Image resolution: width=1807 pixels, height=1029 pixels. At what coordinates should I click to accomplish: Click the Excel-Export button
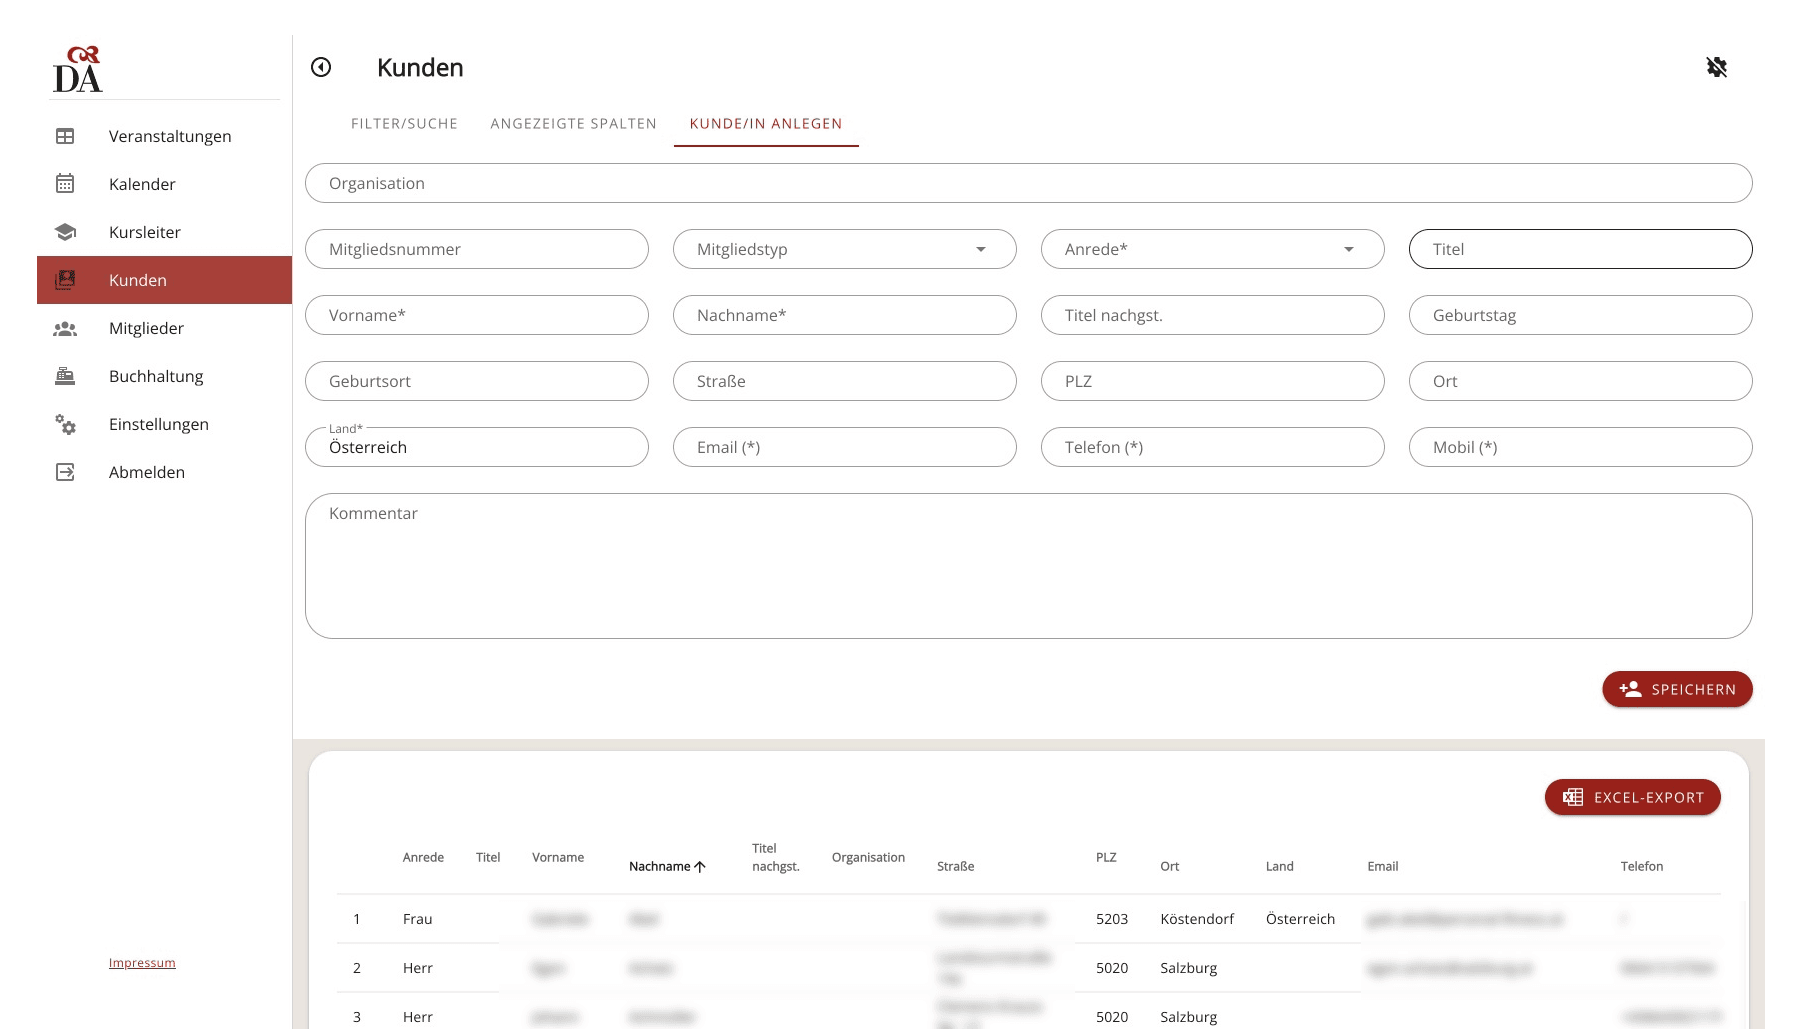coord(1632,797)
